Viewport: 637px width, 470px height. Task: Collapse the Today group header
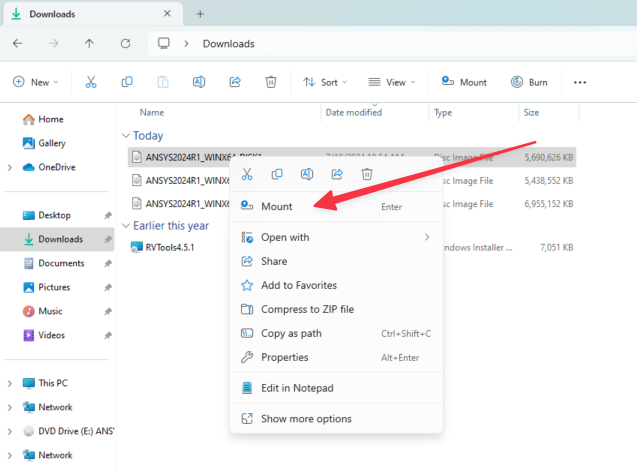tap(125, 135)
